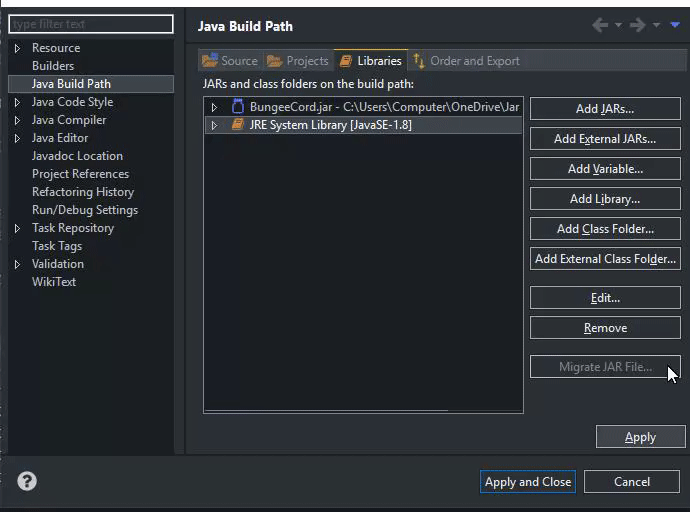Select Task Tags in sidebar
The image size is (690, 512).
coord(57,246)
